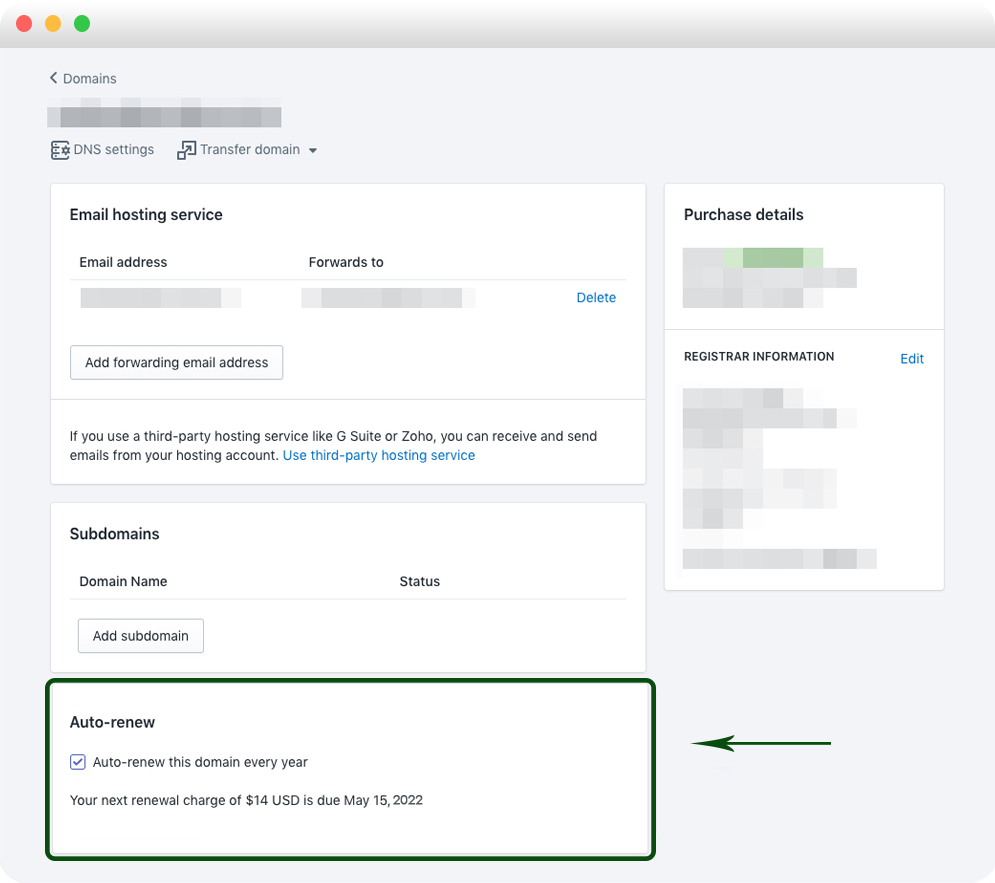
Task: Click the Add forwarding email address button
Action: (x=176, y=362)
